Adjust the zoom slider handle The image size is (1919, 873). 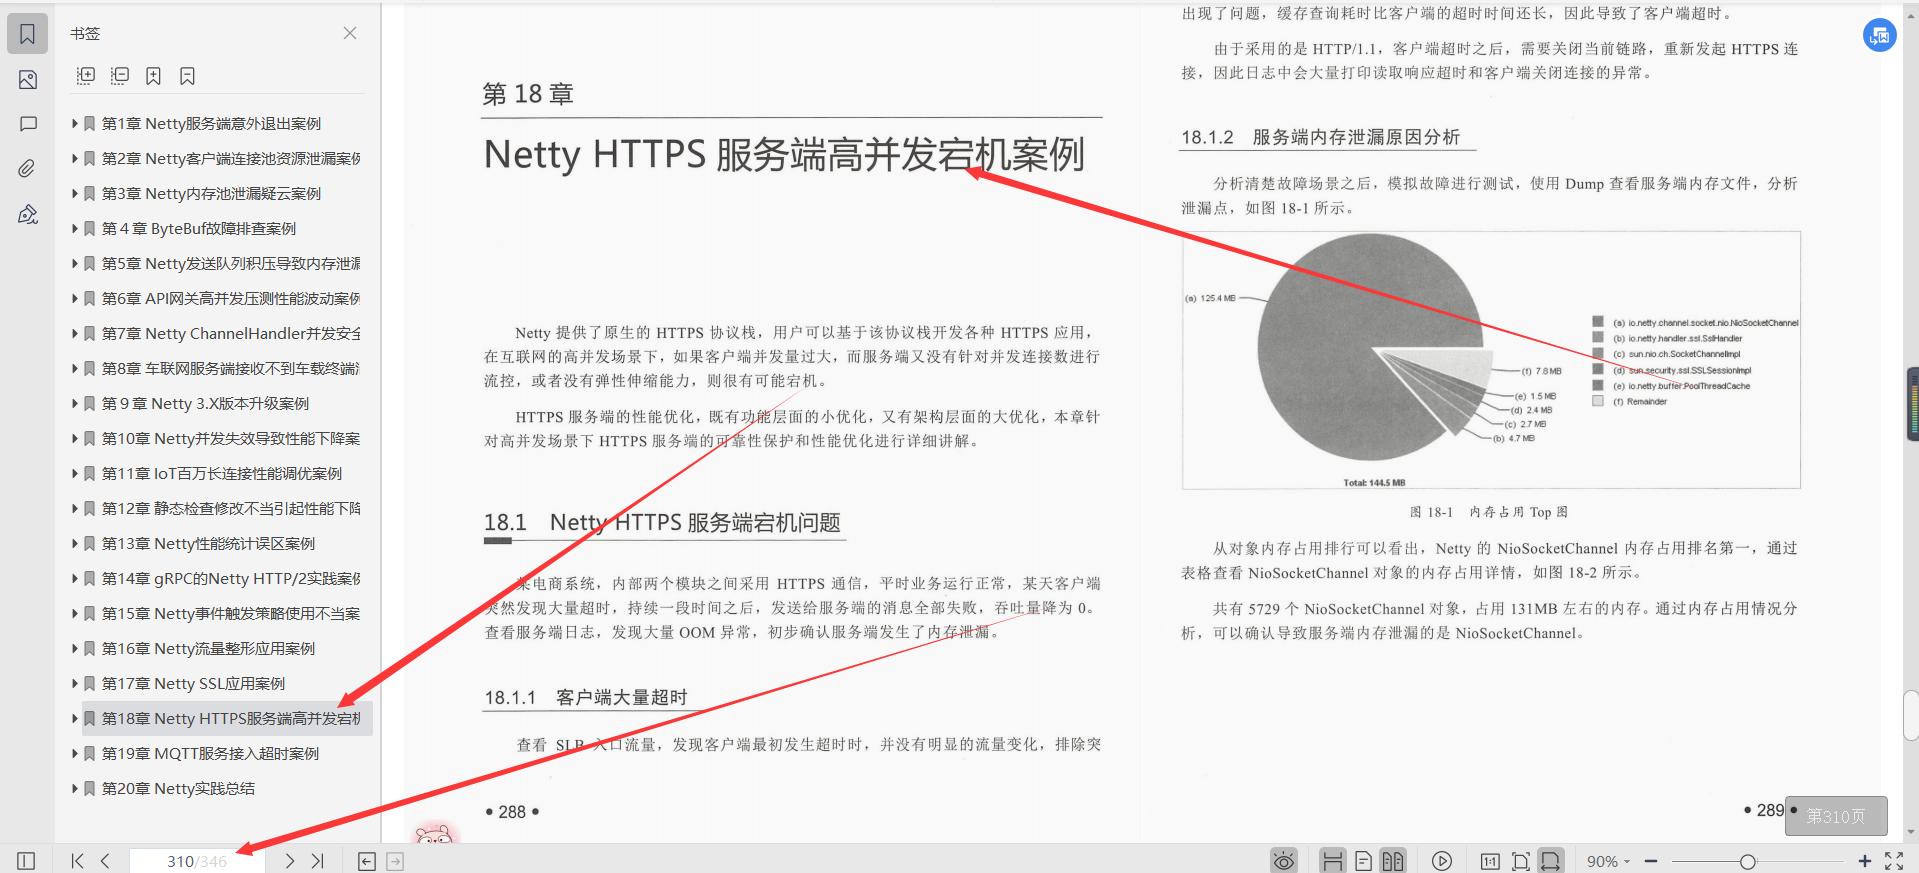pyautogui.click(x=1747, y=861)
